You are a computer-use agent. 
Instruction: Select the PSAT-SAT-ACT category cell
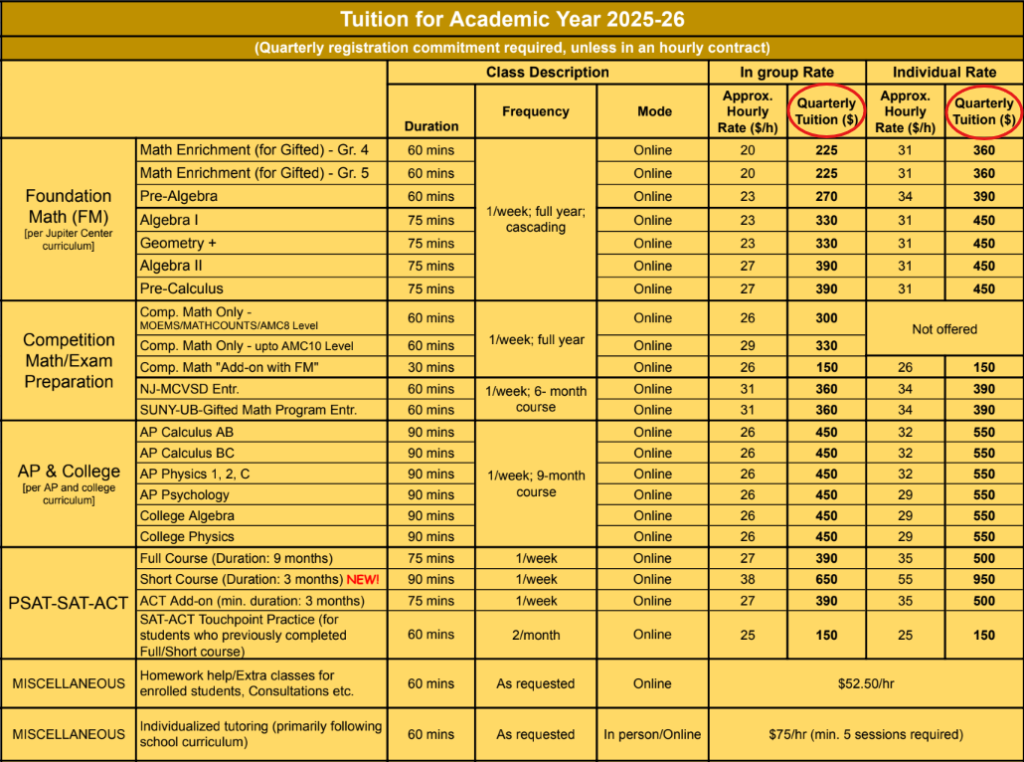pos(68,602)
